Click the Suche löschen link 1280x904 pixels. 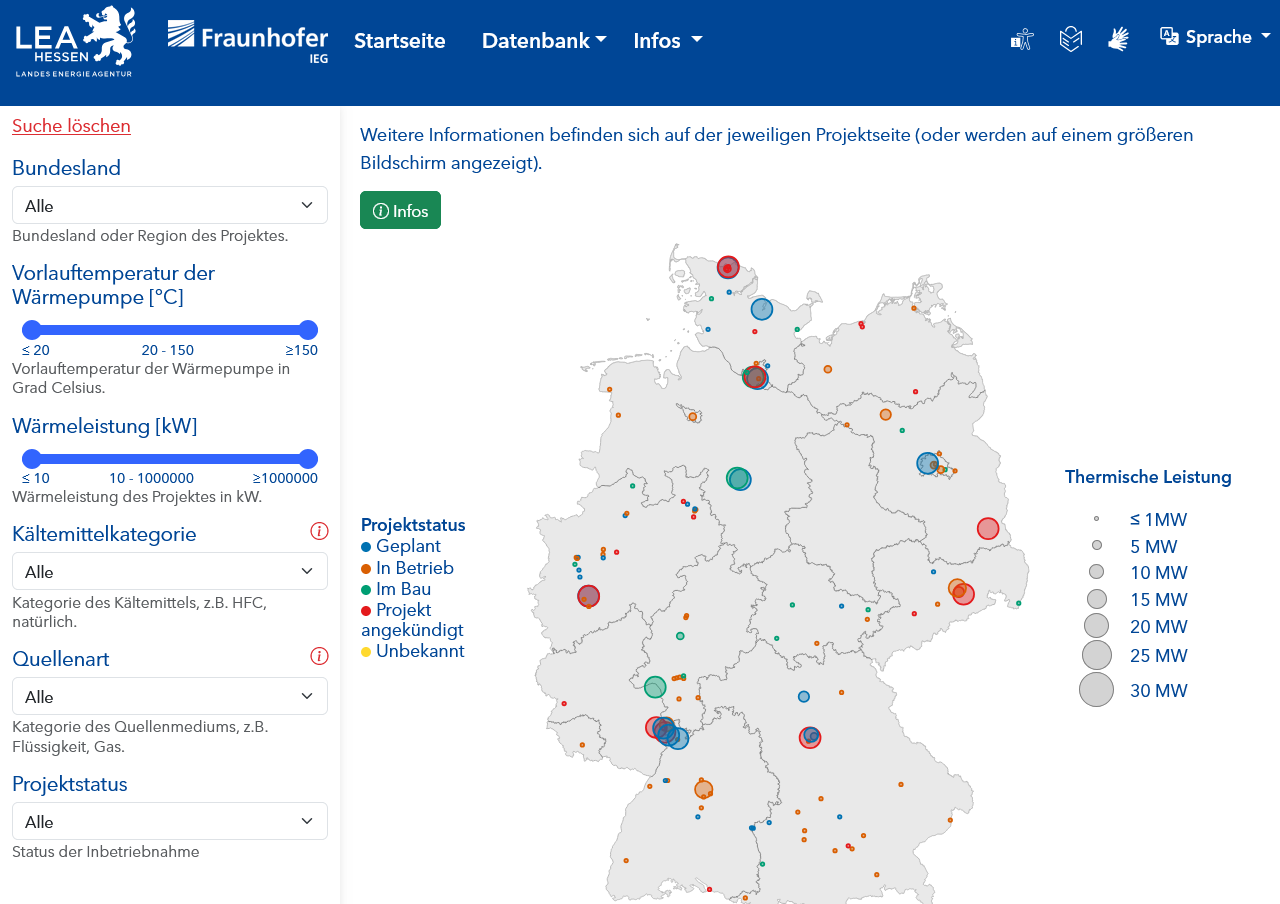[71, 125]
